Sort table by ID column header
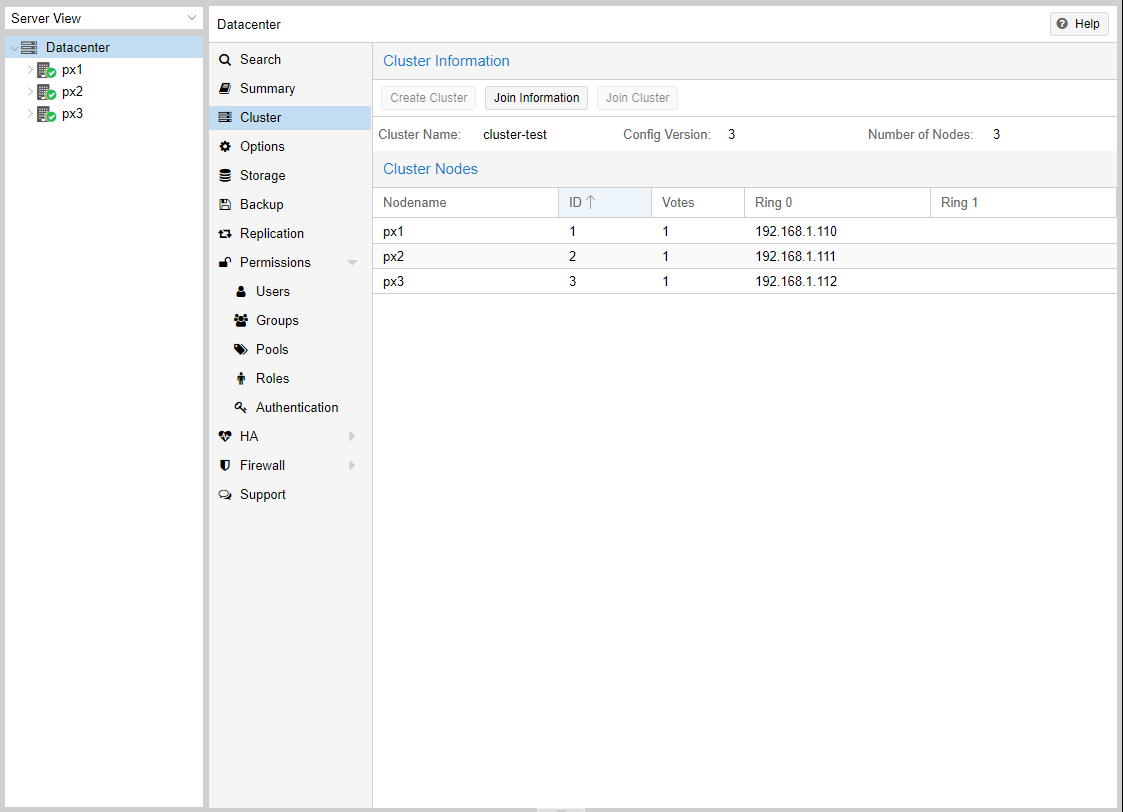Viewport: 1123px width, 812px height. tap(604, 203)
